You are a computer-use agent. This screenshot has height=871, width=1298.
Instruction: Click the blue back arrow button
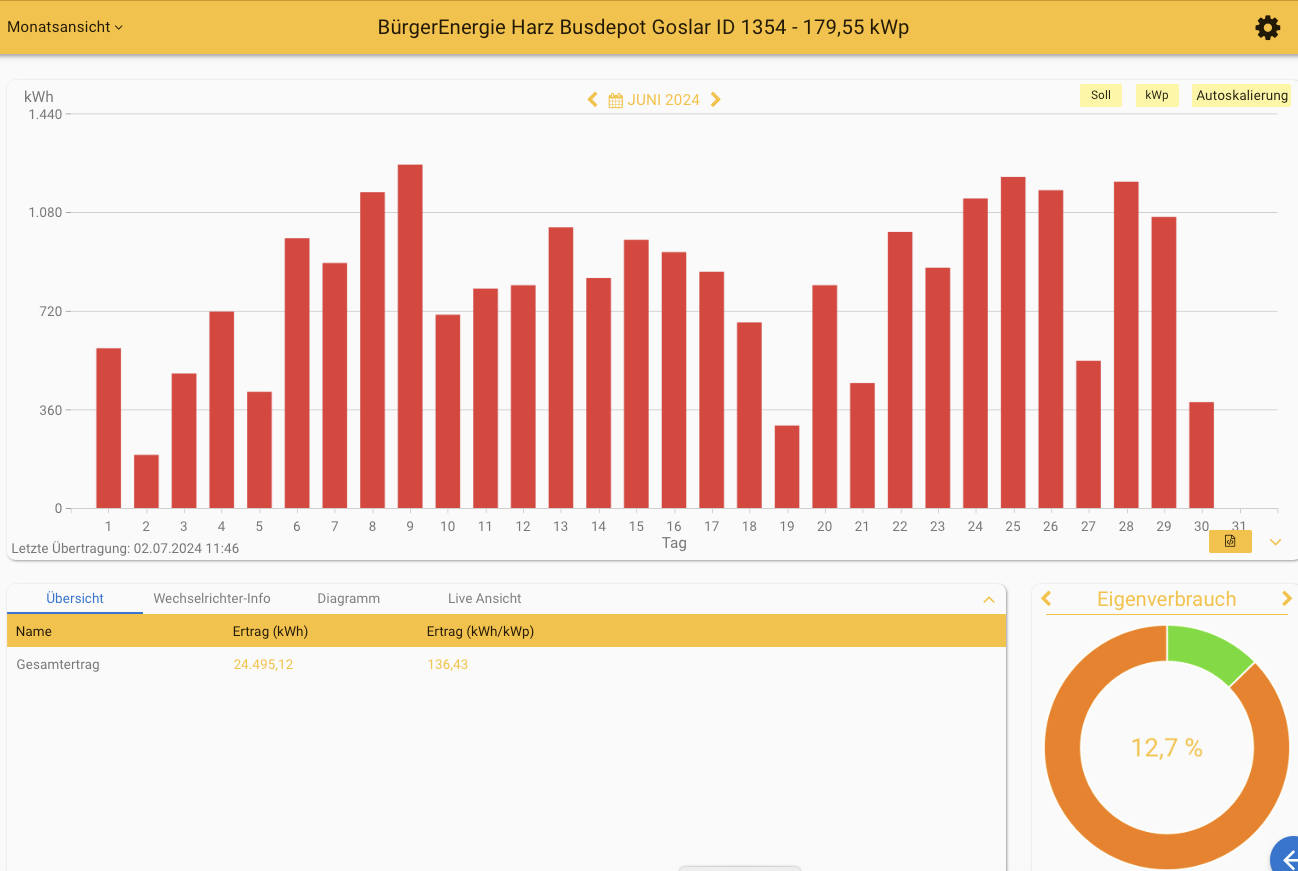point(1287,858)
